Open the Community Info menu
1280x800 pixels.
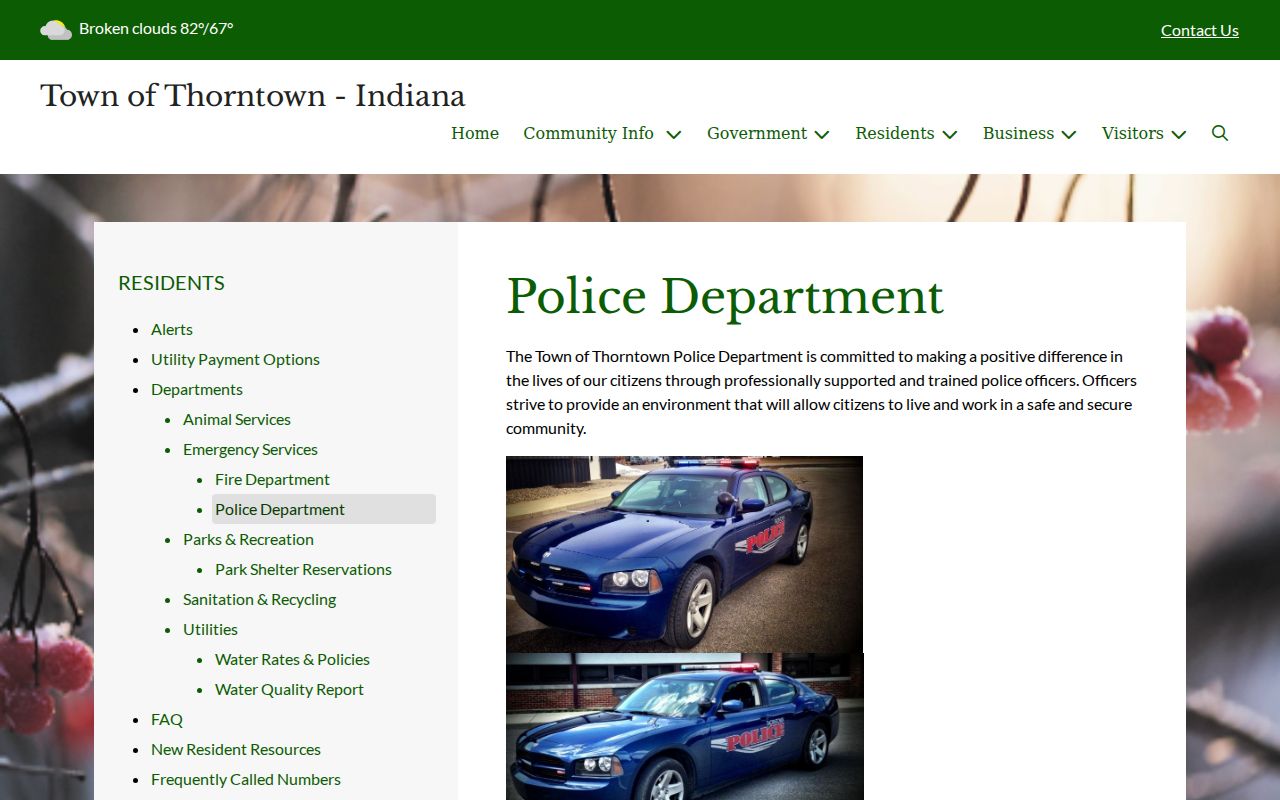(588, 133)
